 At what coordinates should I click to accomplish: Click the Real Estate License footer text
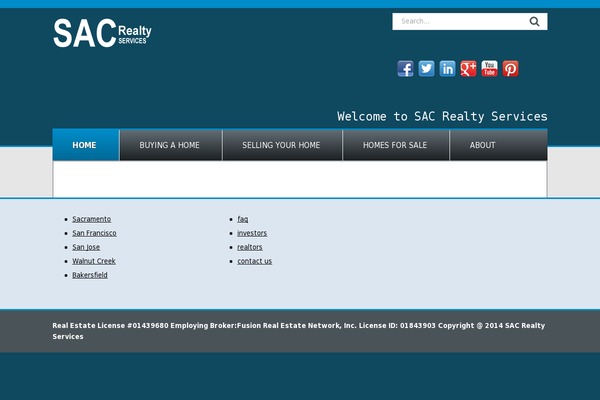point(299,331)
